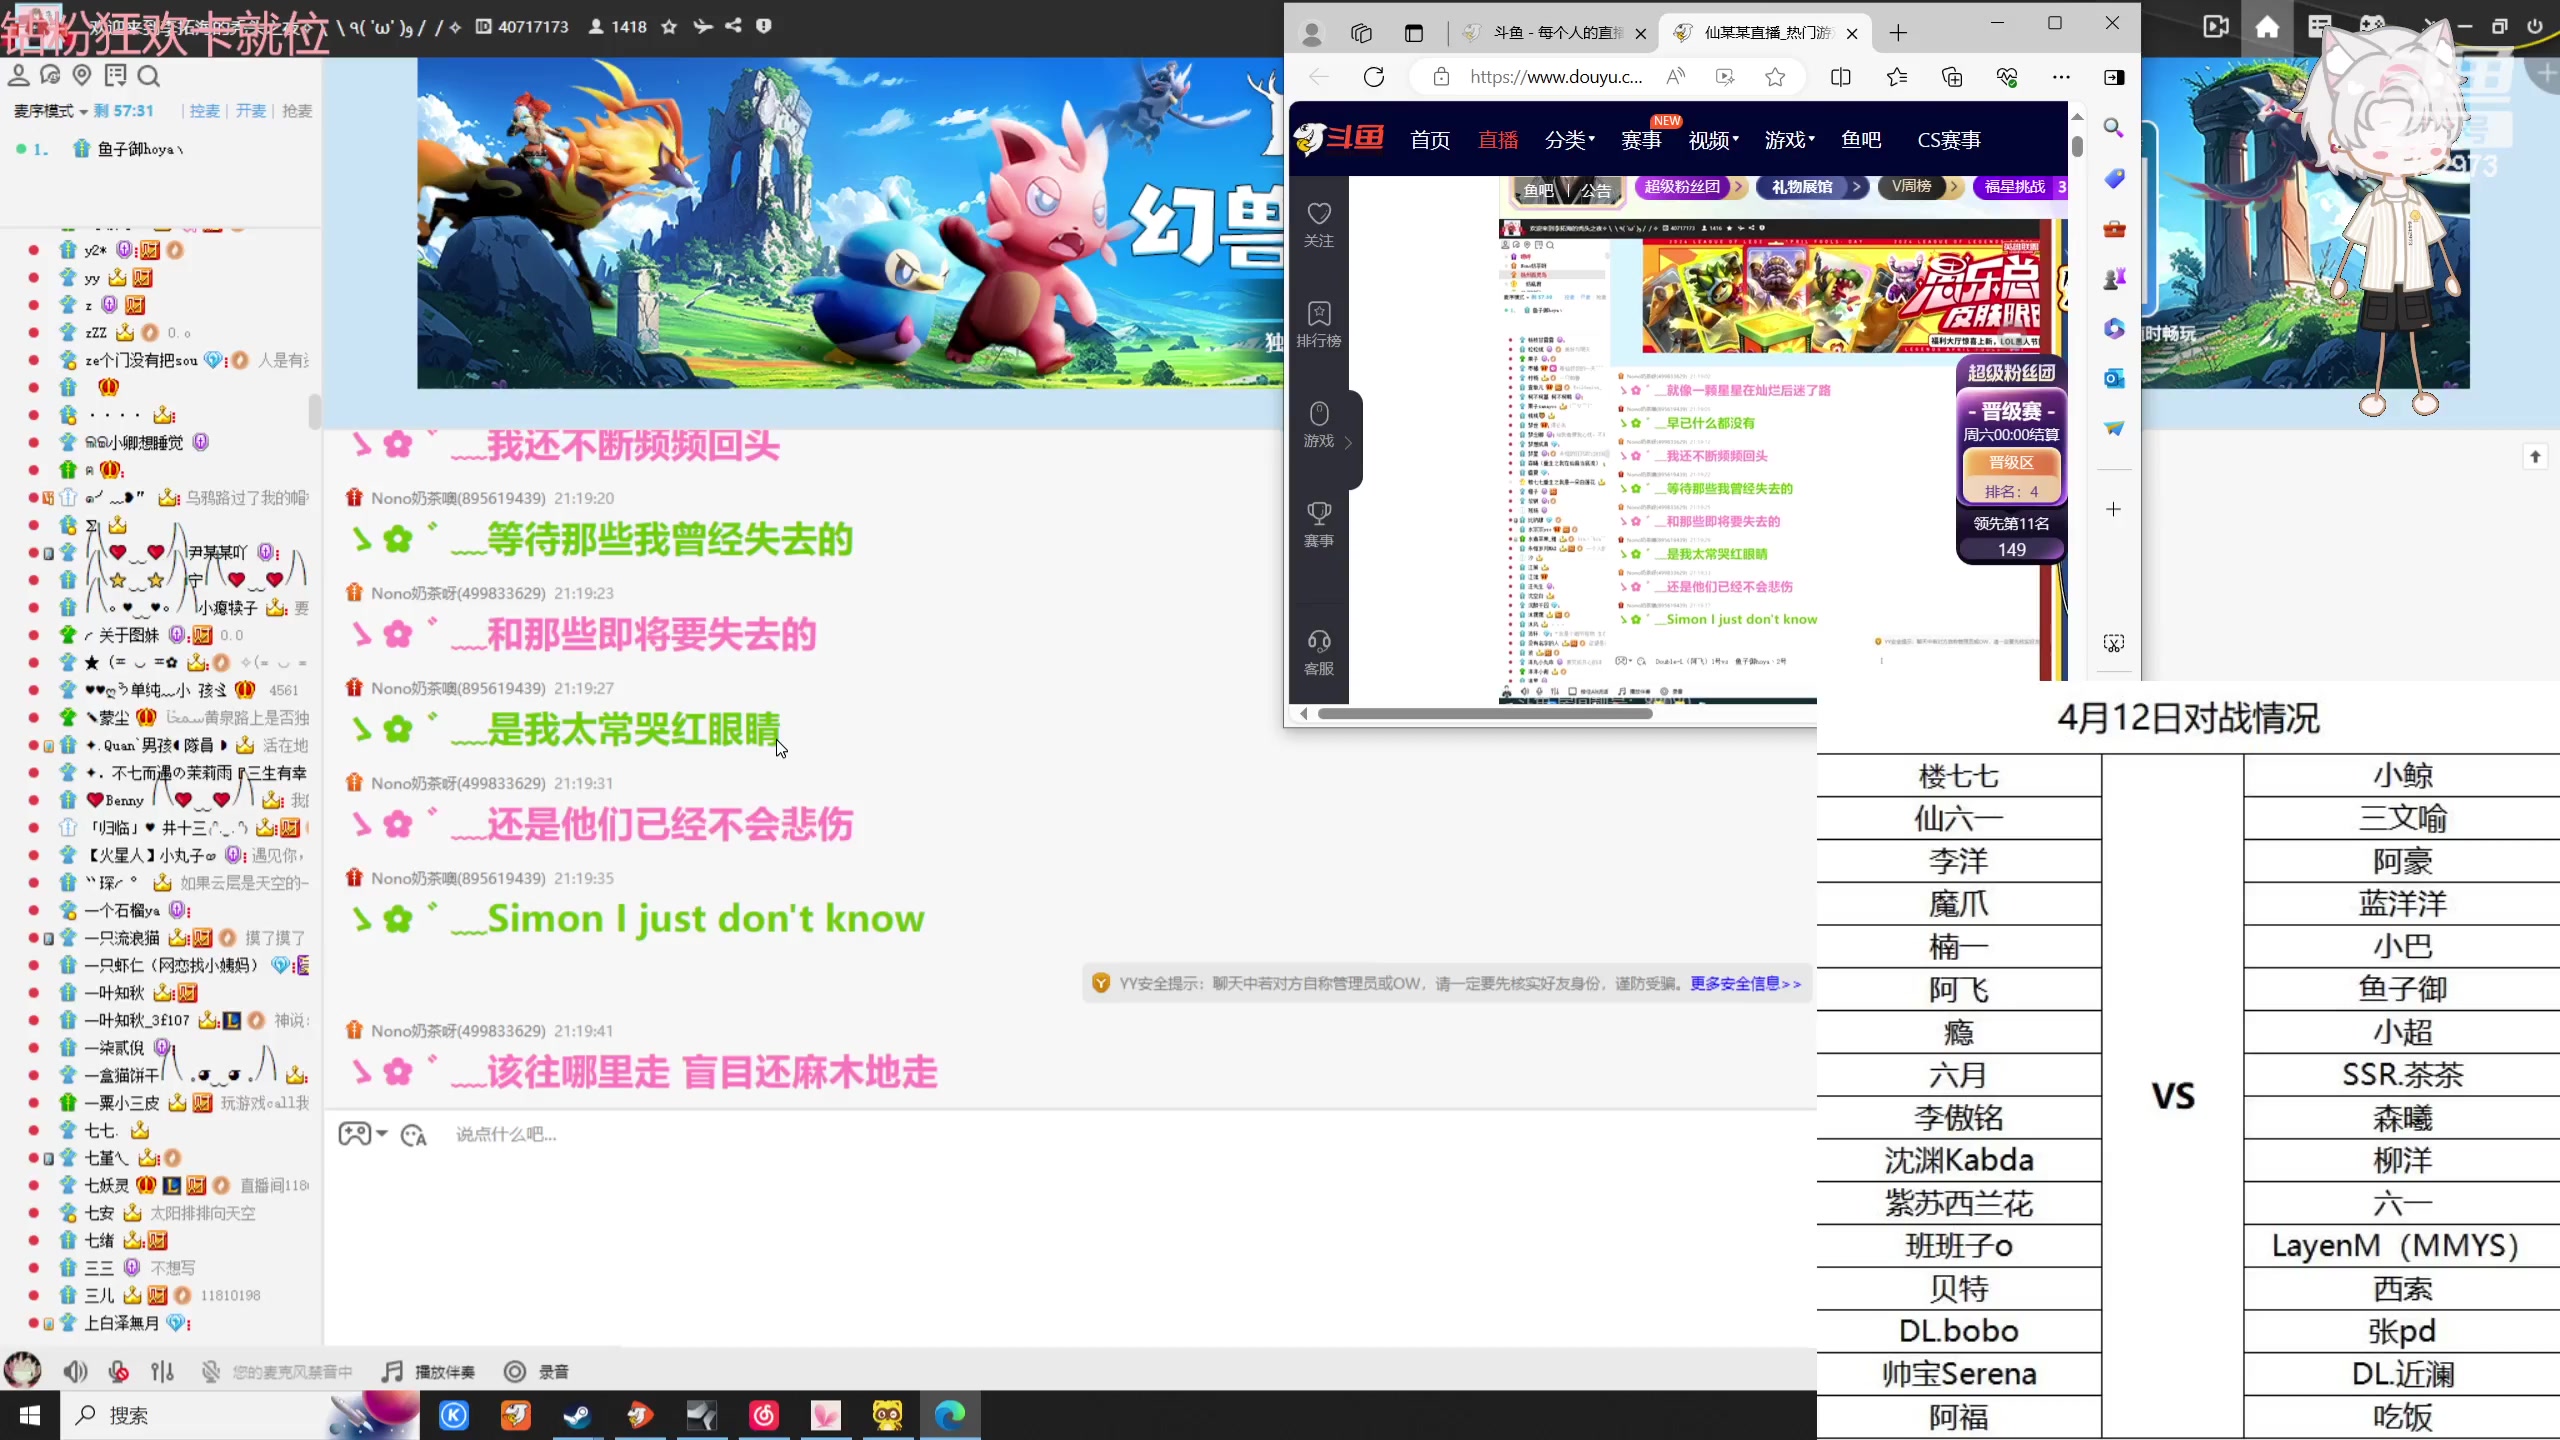Open Edge settings and more ellipsis
The height and width of the screenshot is (1440, 2560).
[x=2061, y=77]
